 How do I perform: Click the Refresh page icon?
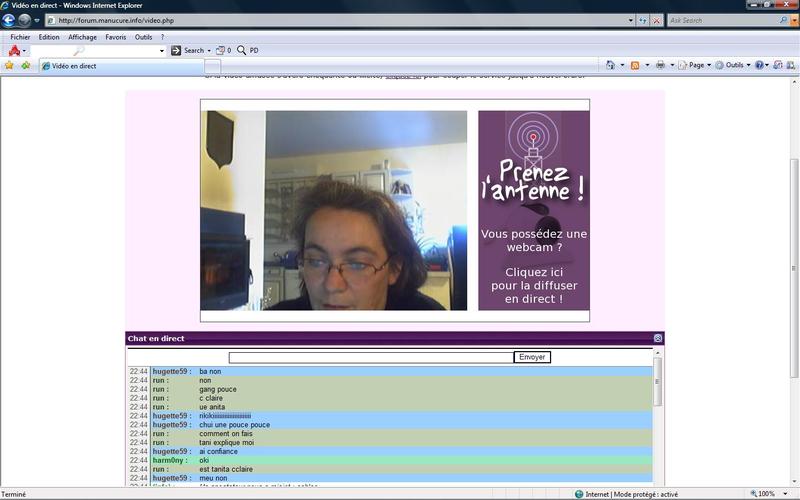click(x=644, y=20)
